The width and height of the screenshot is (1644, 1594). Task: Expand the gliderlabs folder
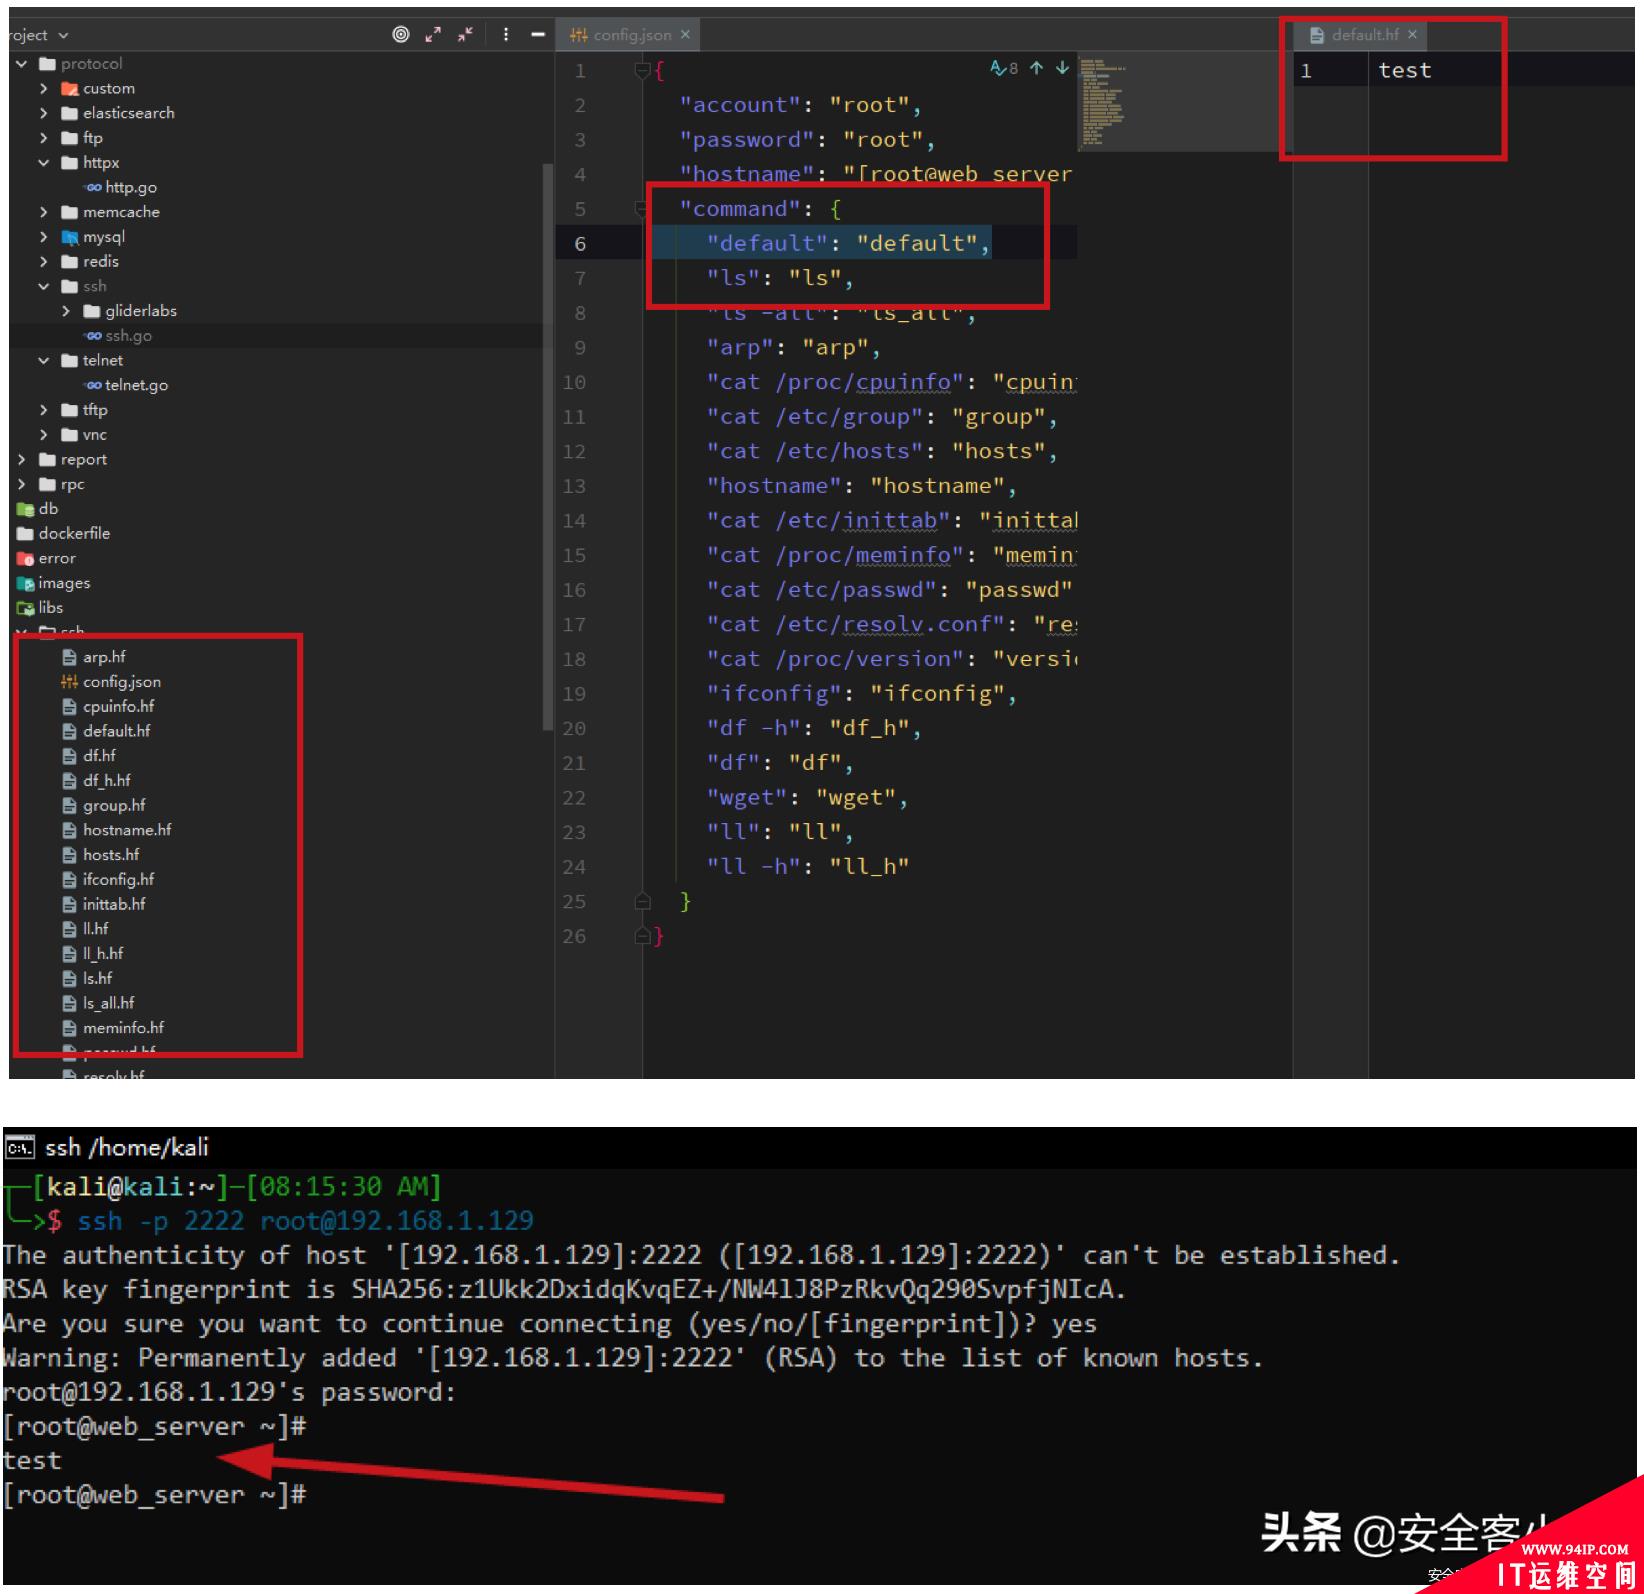66,311
